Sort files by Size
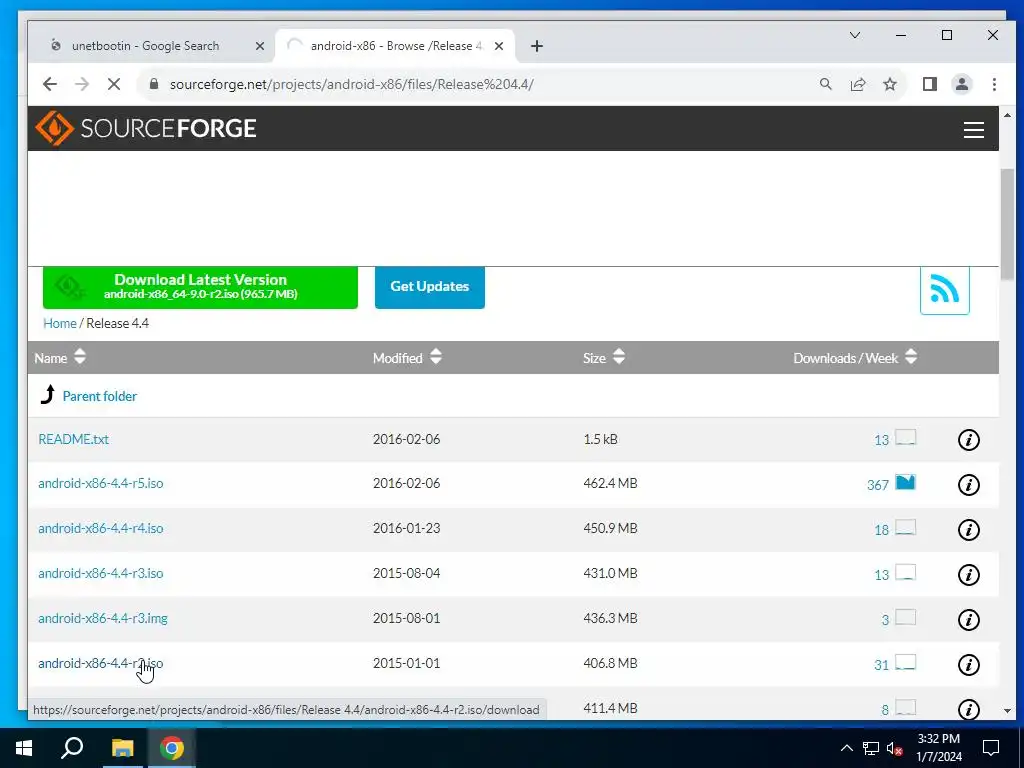The width and height of the screenshot is (1024, 768). point(604,357)
